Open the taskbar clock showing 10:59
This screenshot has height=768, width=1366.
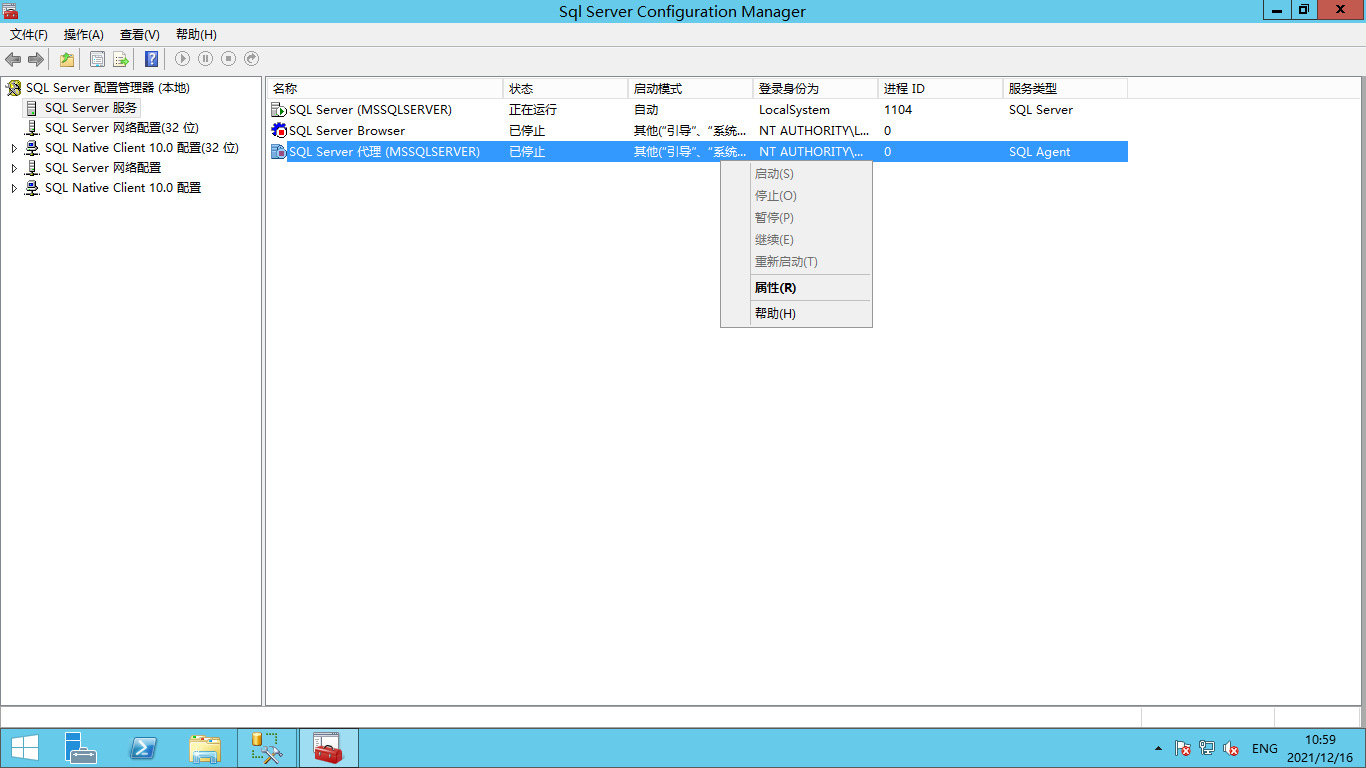[1320, 748]
